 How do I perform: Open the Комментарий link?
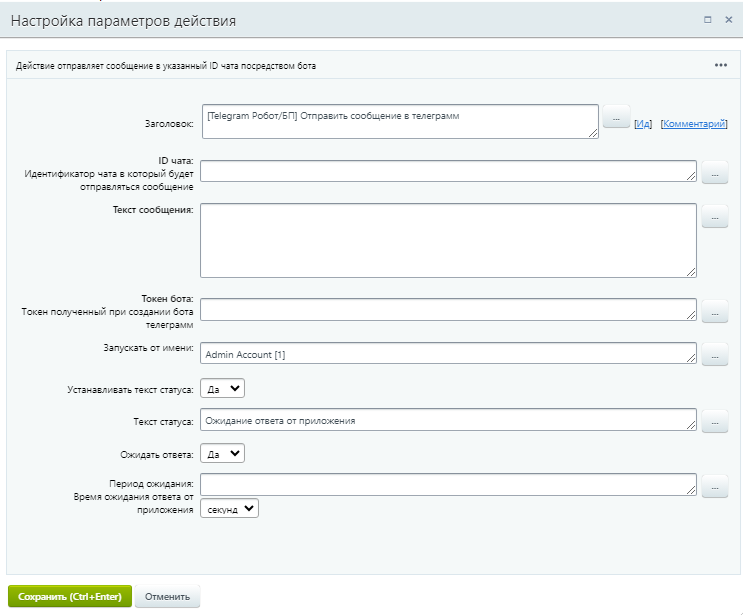tap(693, 124)
